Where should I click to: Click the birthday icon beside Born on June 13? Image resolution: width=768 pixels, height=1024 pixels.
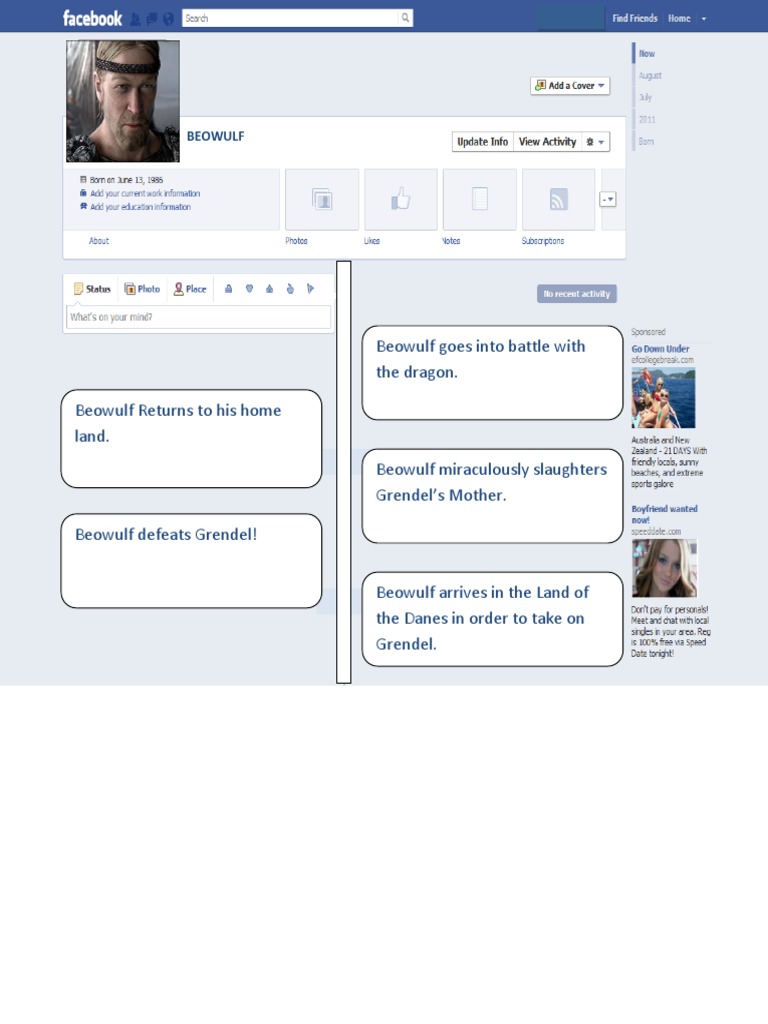coord(83,179)
